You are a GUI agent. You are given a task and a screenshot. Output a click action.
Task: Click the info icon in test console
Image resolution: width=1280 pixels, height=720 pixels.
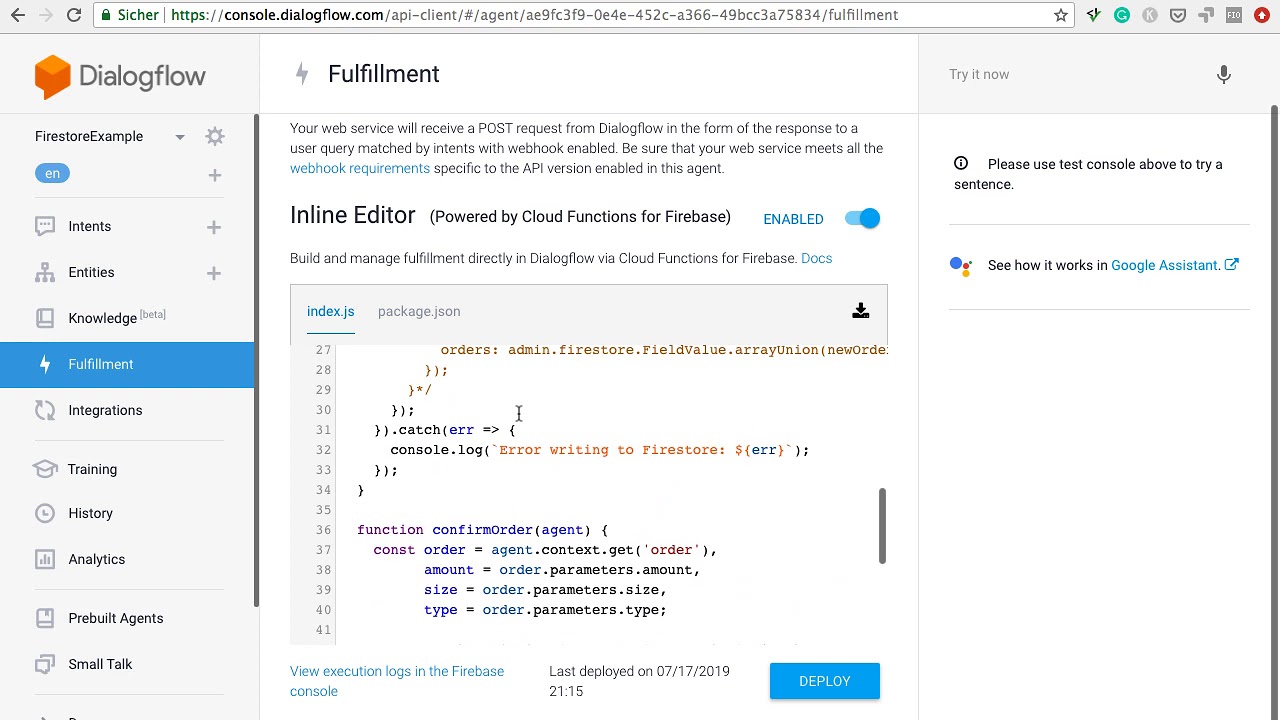961,163
